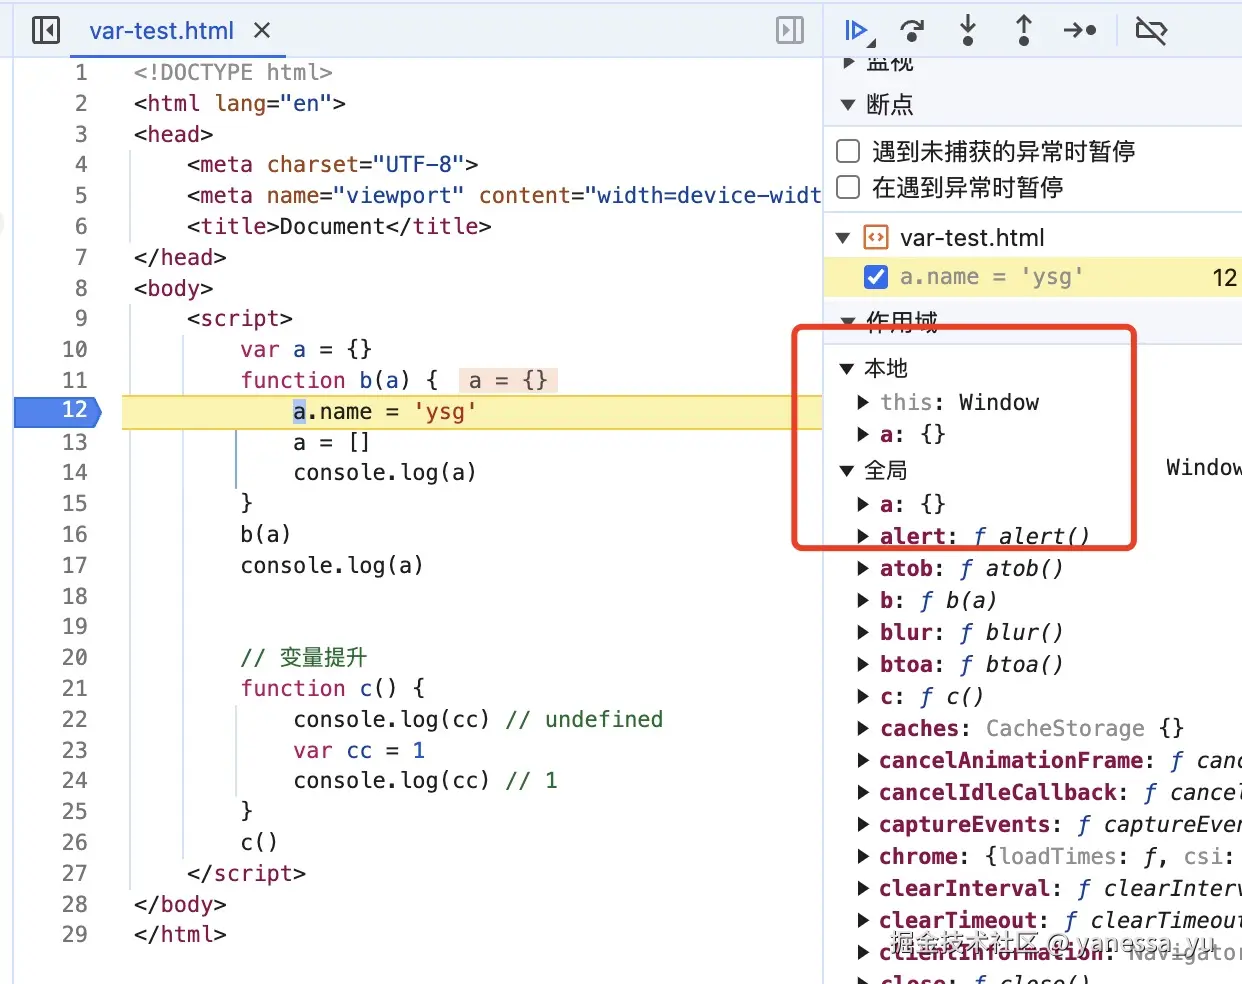Collapse the 本地 scope group
The width and height of the screenshot is (1242, 984).
847,369
